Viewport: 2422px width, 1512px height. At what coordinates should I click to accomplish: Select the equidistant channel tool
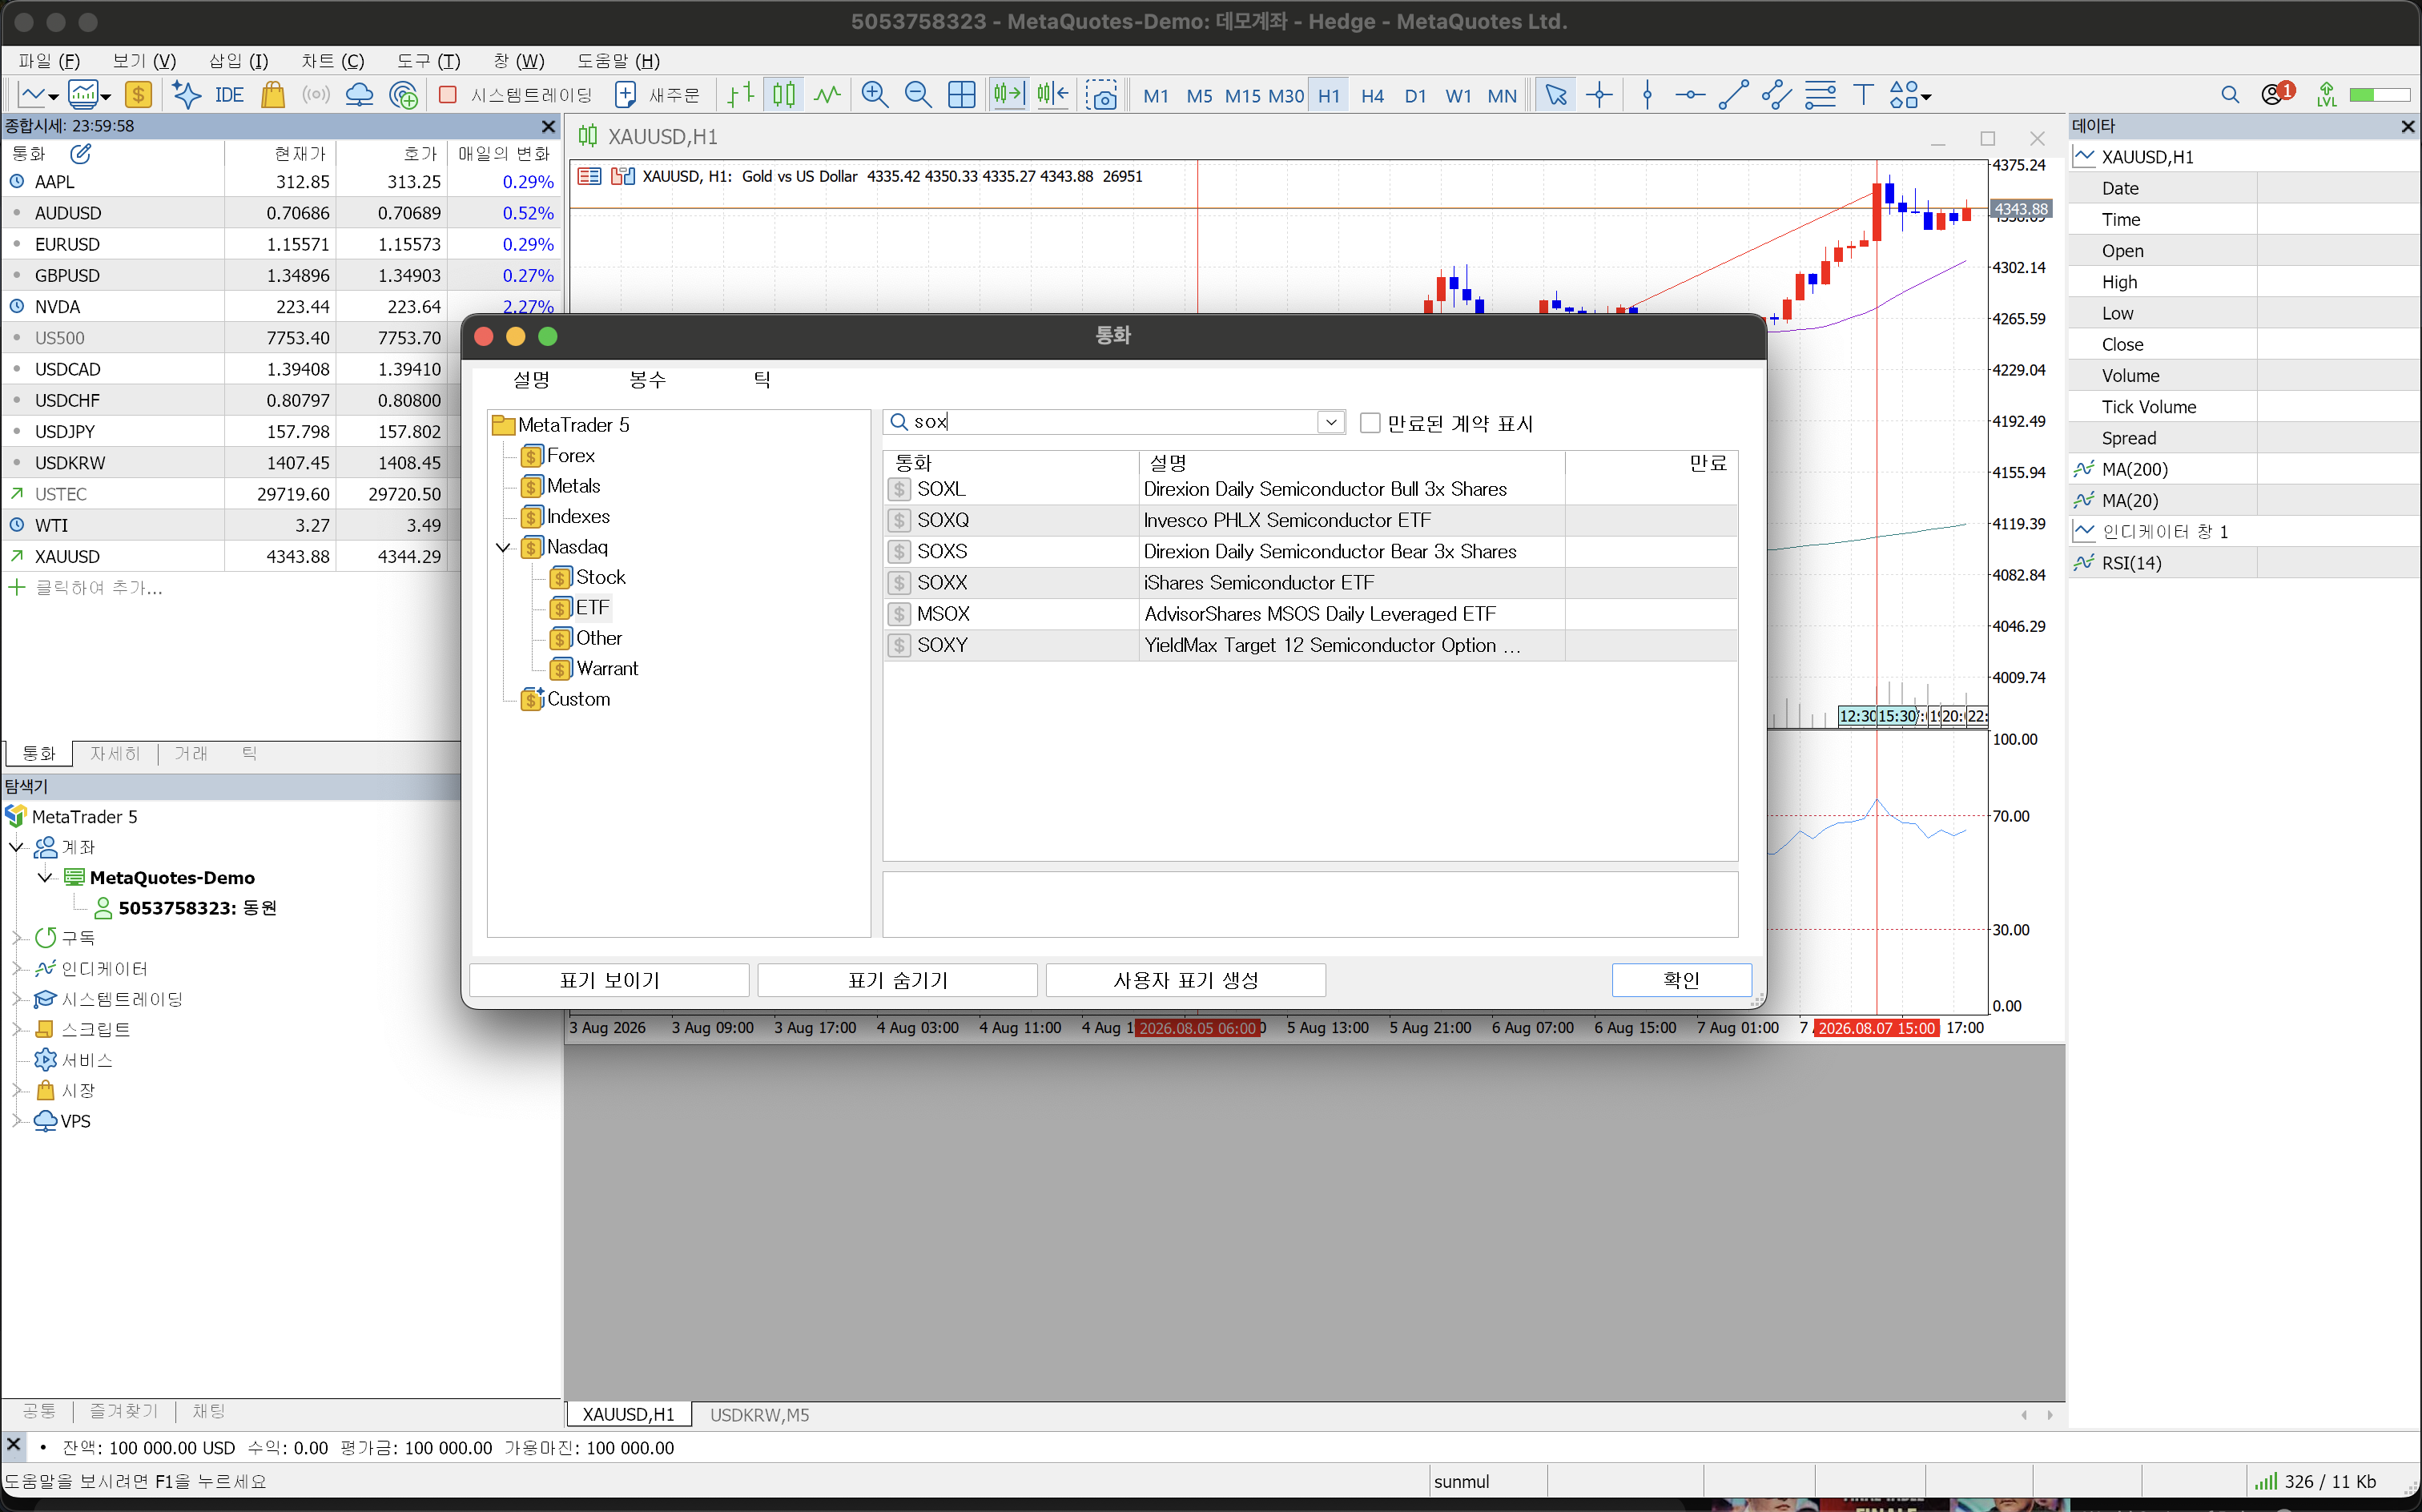pyautogui.click(x=1777, y=95)
